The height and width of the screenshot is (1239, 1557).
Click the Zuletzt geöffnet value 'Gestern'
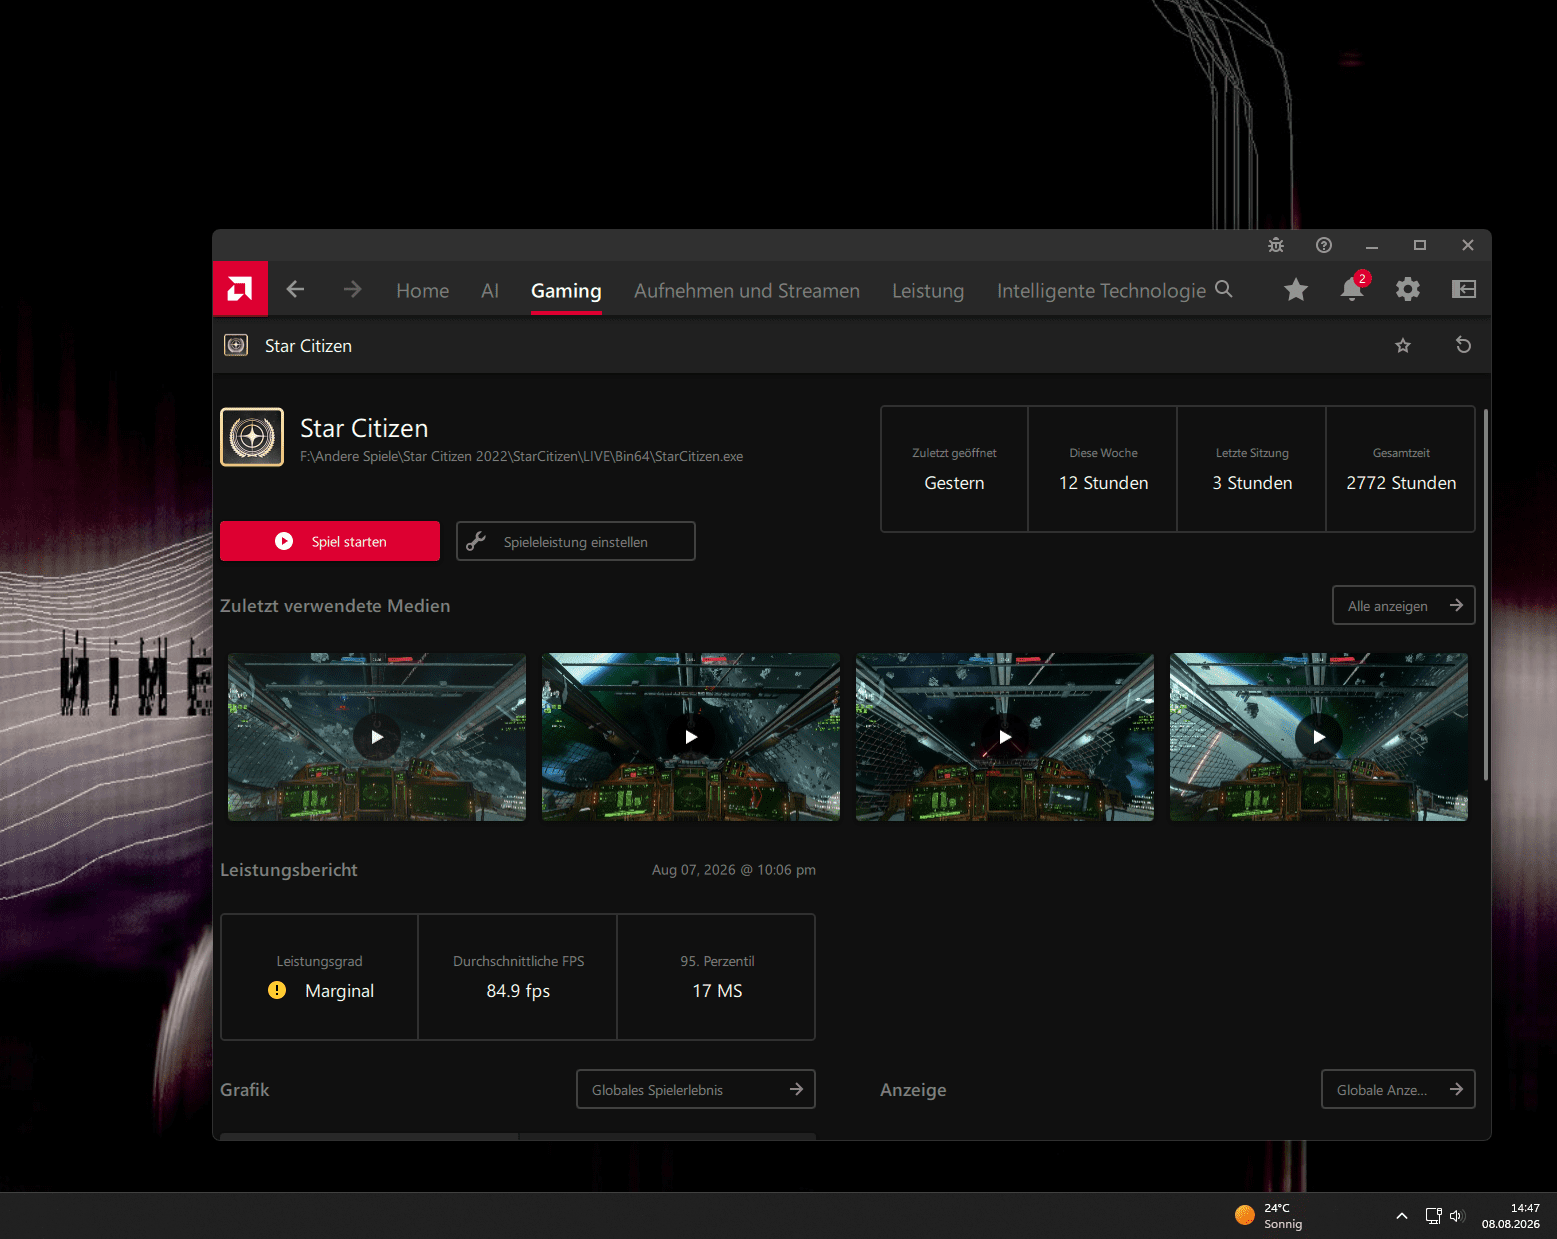click(x=954, y=483)
